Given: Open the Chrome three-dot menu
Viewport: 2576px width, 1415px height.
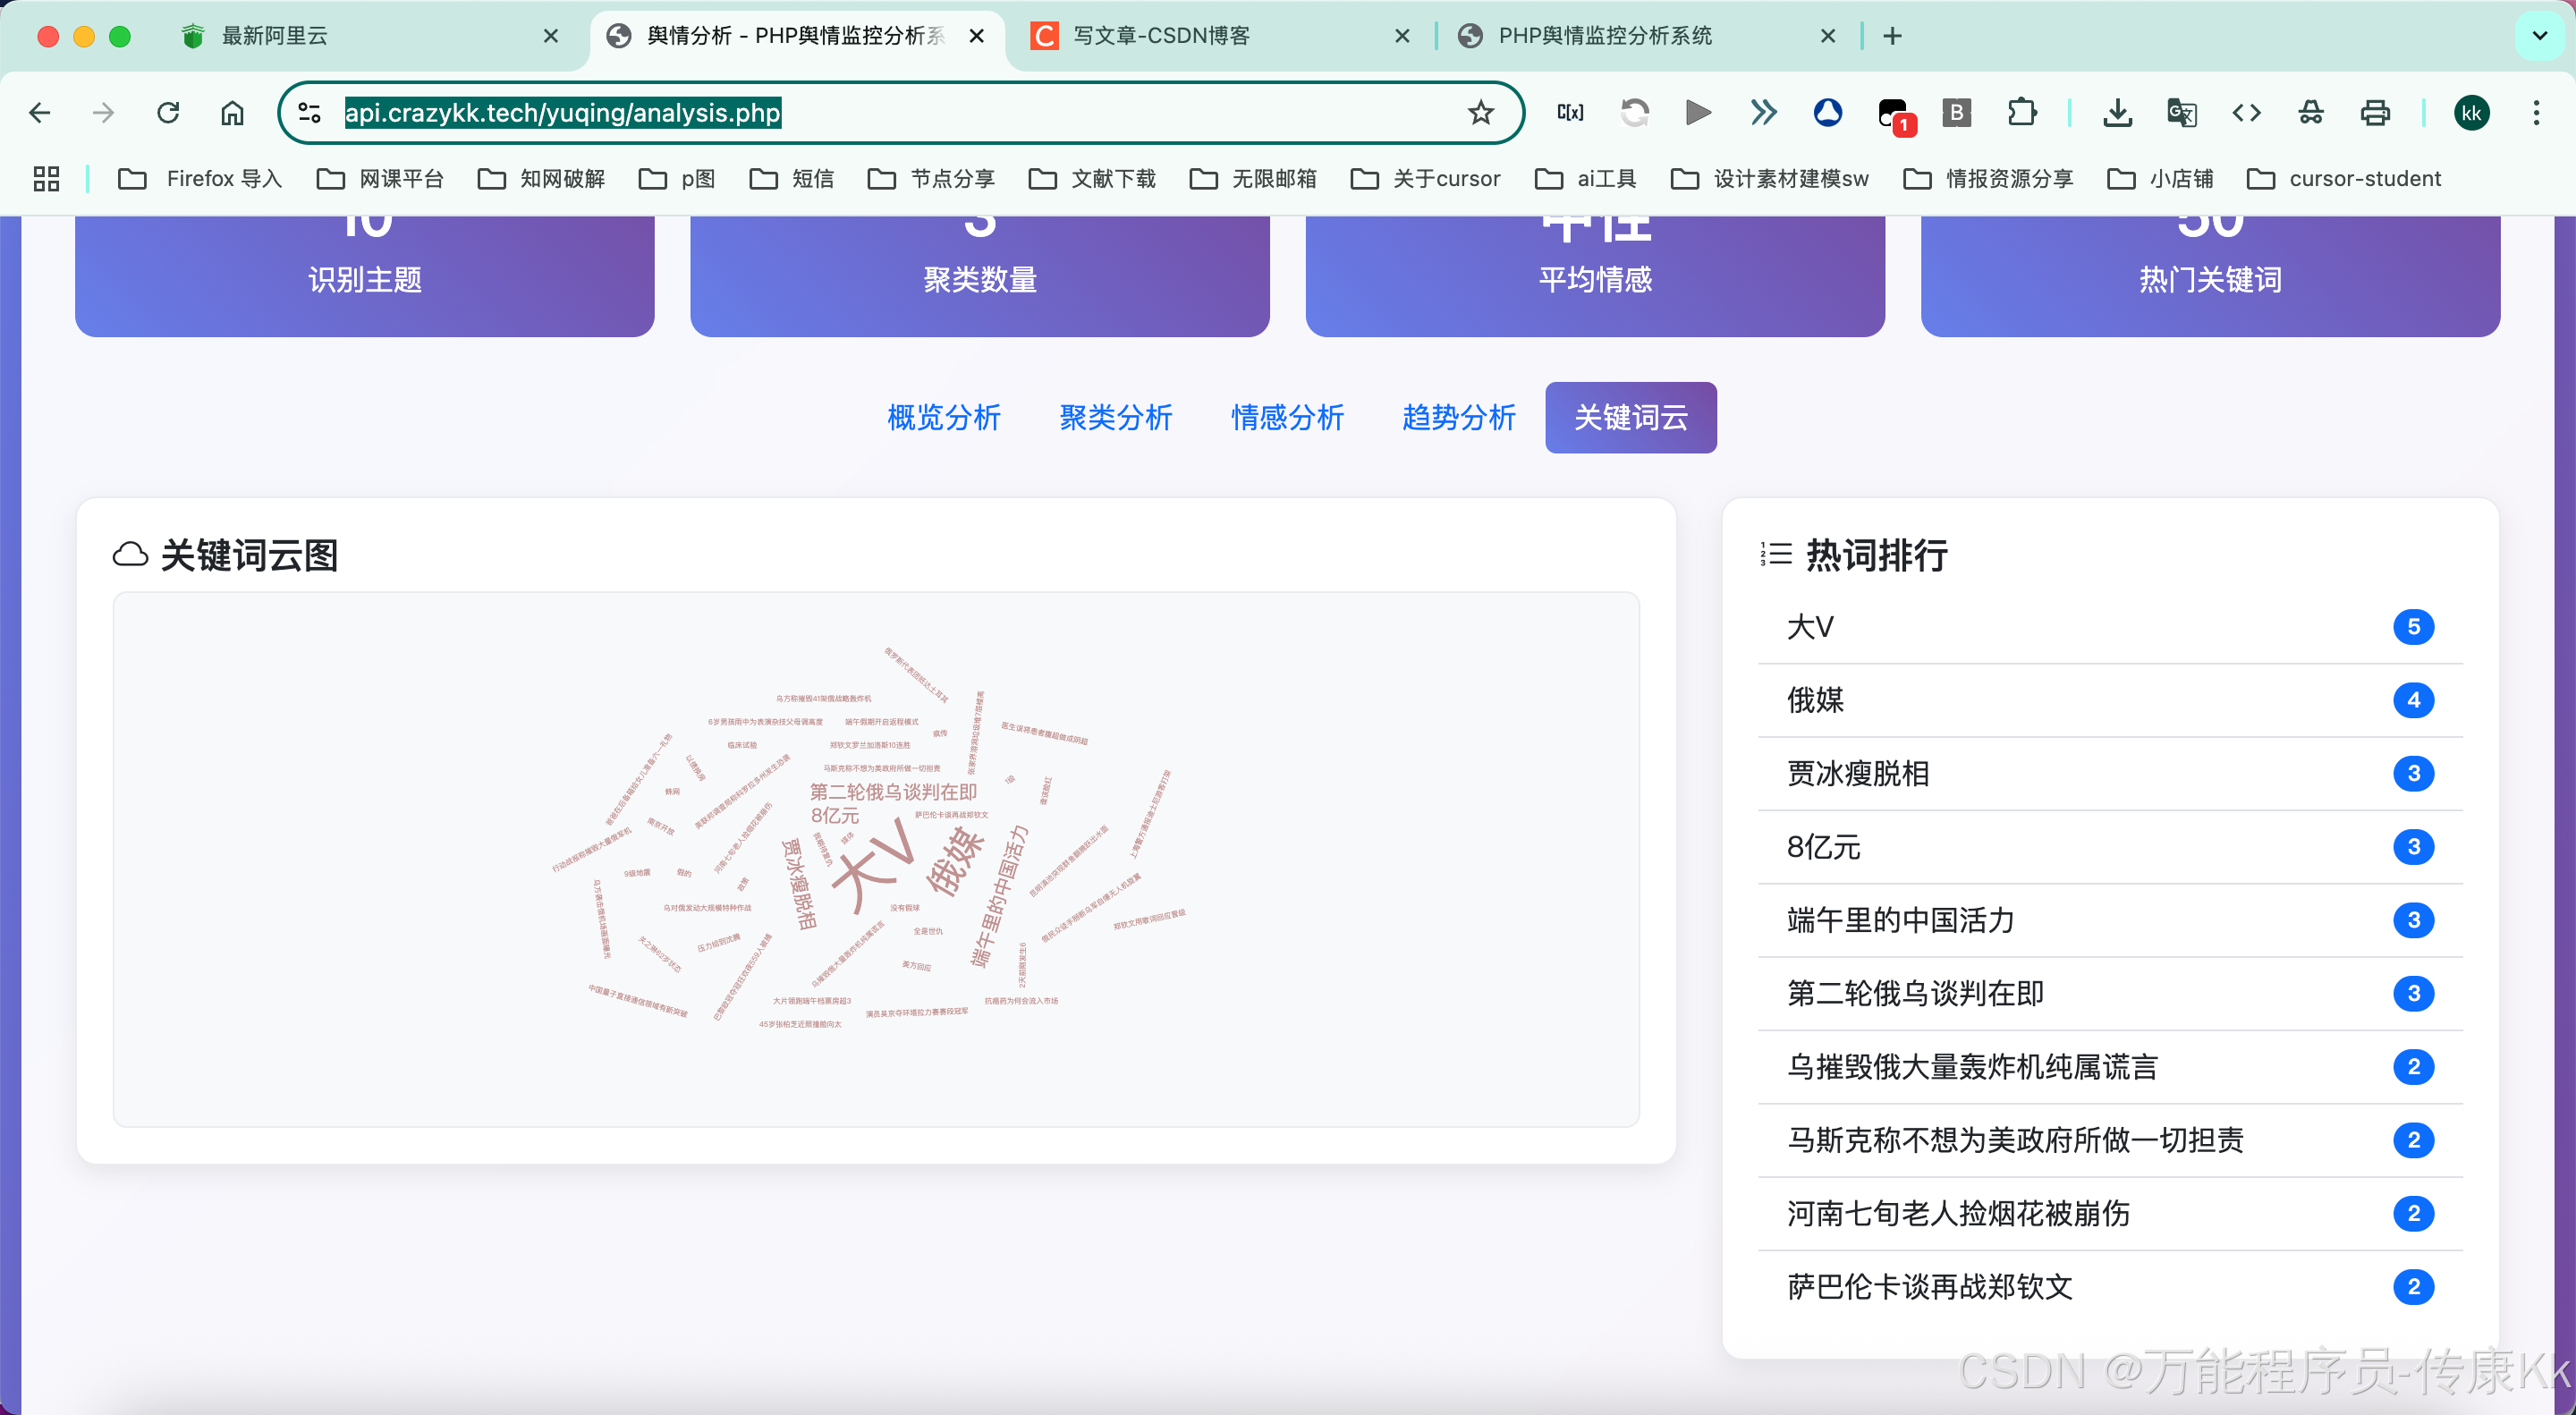Looking at the screenshot, I should point(2536,113).
